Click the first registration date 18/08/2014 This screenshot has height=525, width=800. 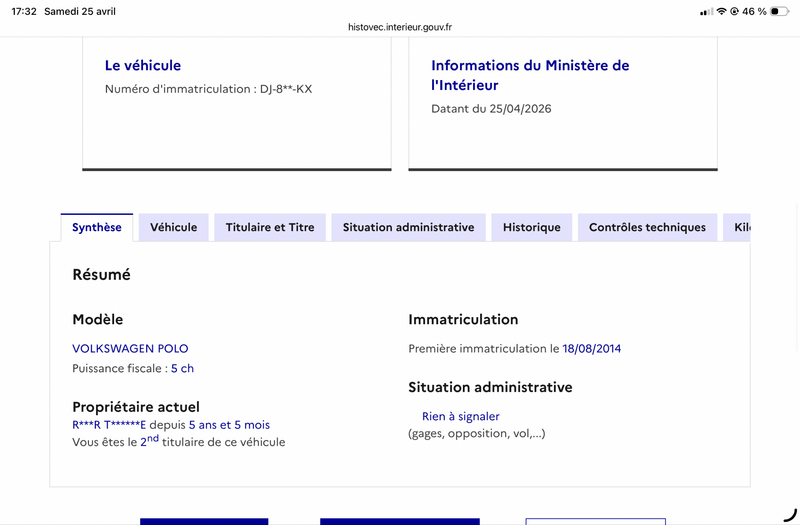591,348
